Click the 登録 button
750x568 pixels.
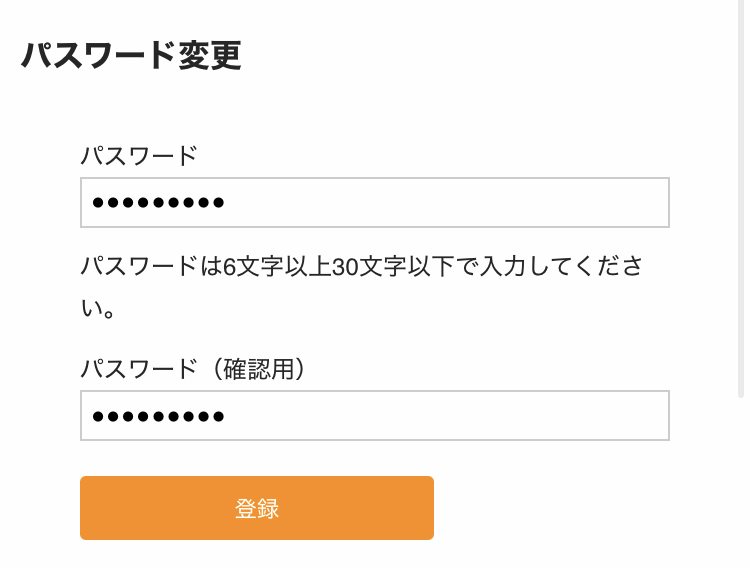coord(256,508)
